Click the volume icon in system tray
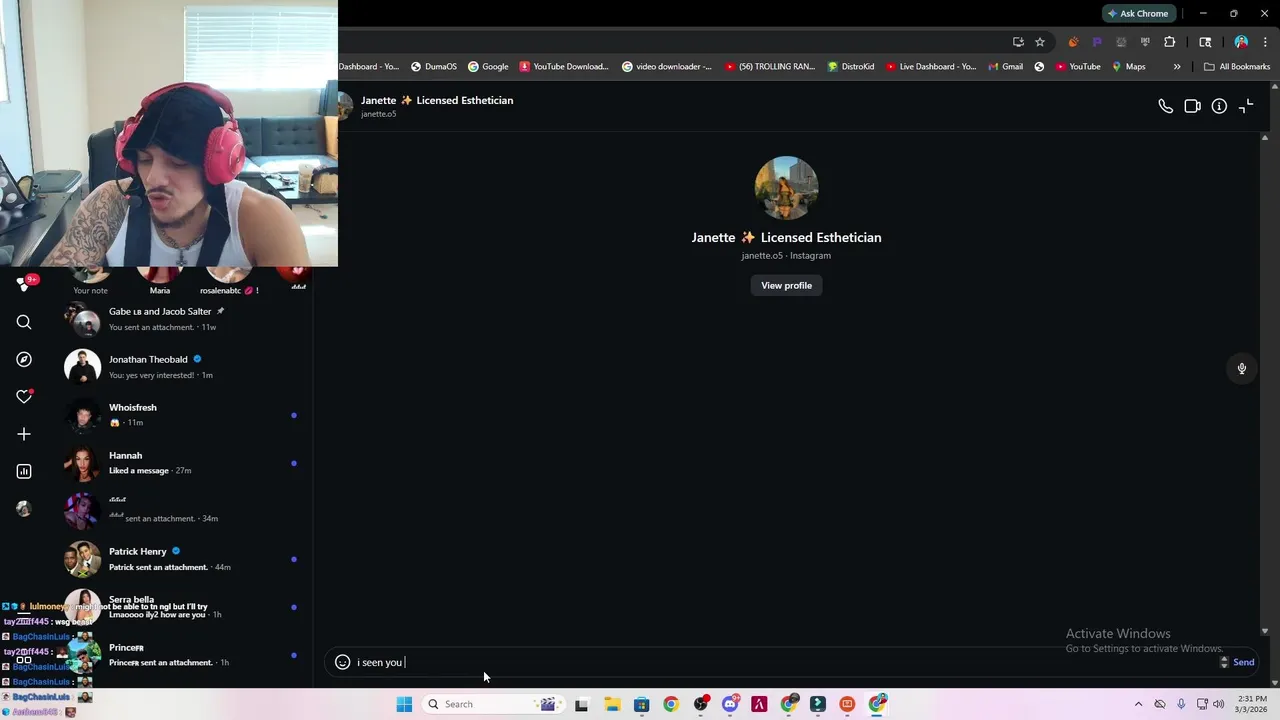Image resolution: width=1280 pixels, height=720 pixels. pos(1218,704)
